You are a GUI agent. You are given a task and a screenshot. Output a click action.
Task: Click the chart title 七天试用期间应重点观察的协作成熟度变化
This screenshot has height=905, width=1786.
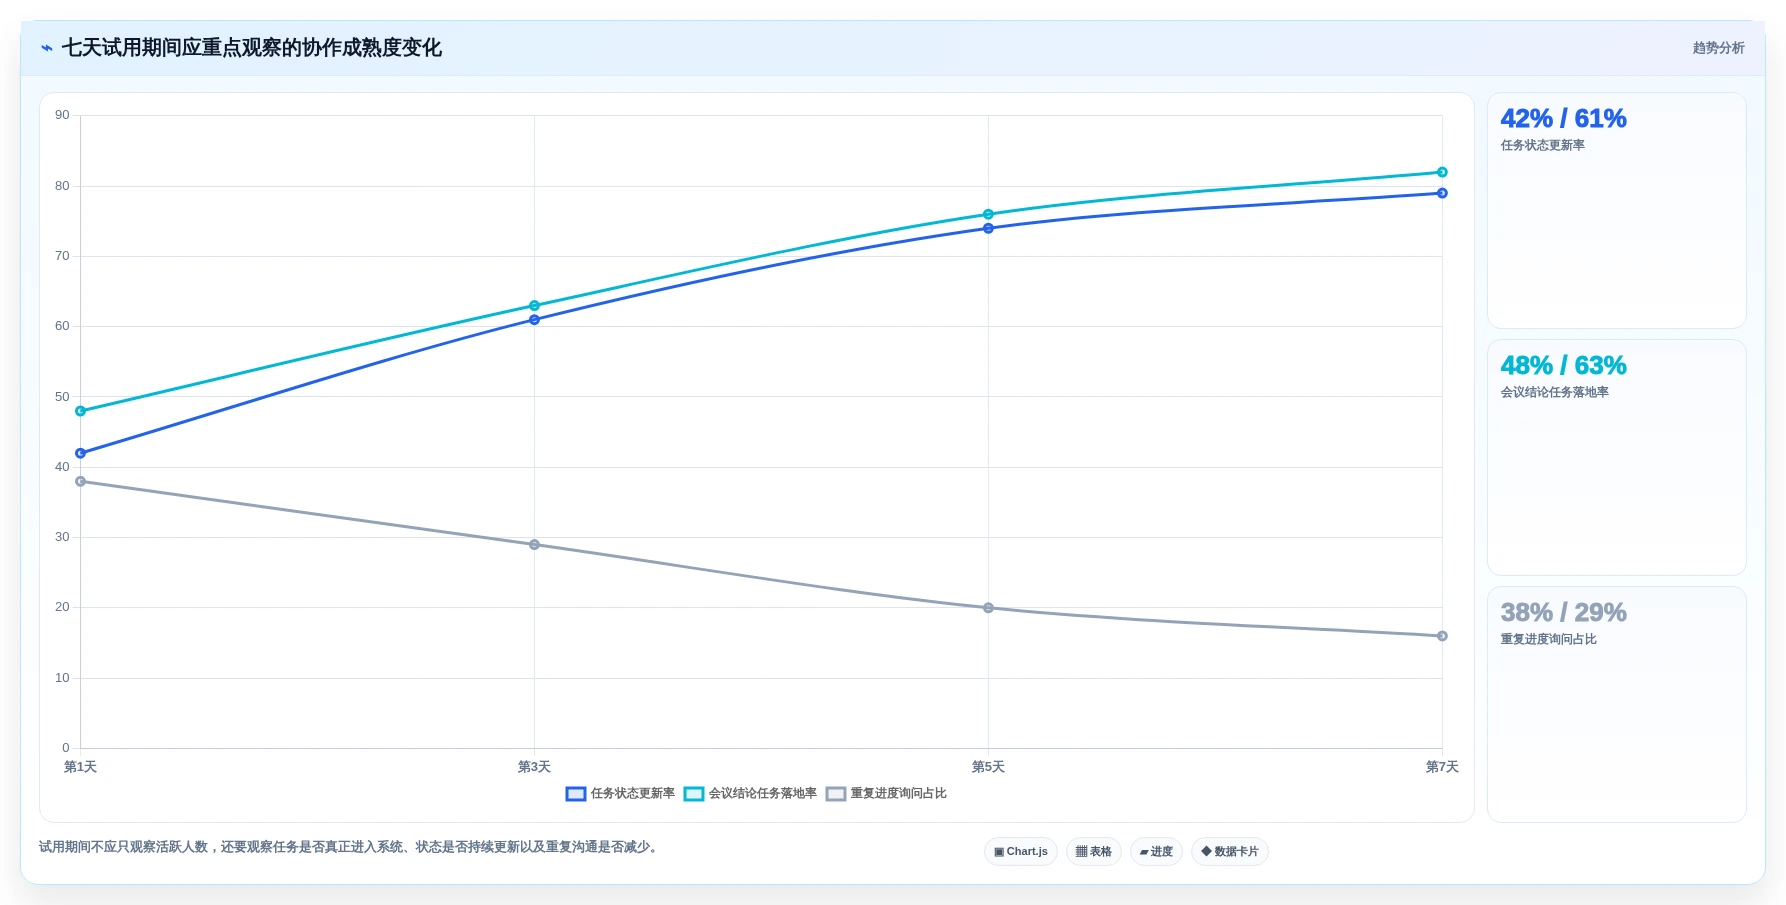click(x=252, y=48)
